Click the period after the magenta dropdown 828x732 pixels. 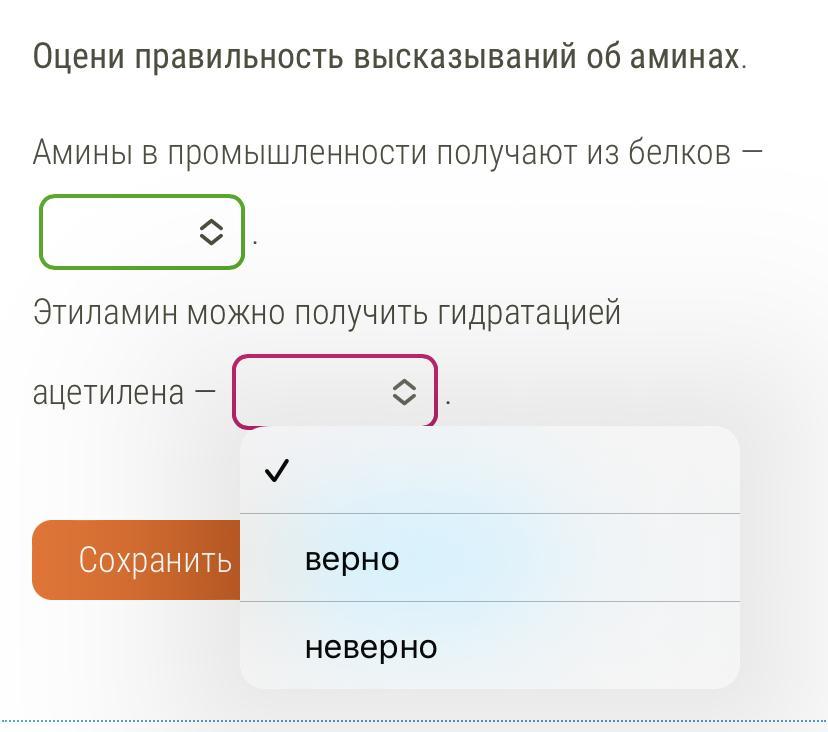pyautogui.click(x=448, y=403)
